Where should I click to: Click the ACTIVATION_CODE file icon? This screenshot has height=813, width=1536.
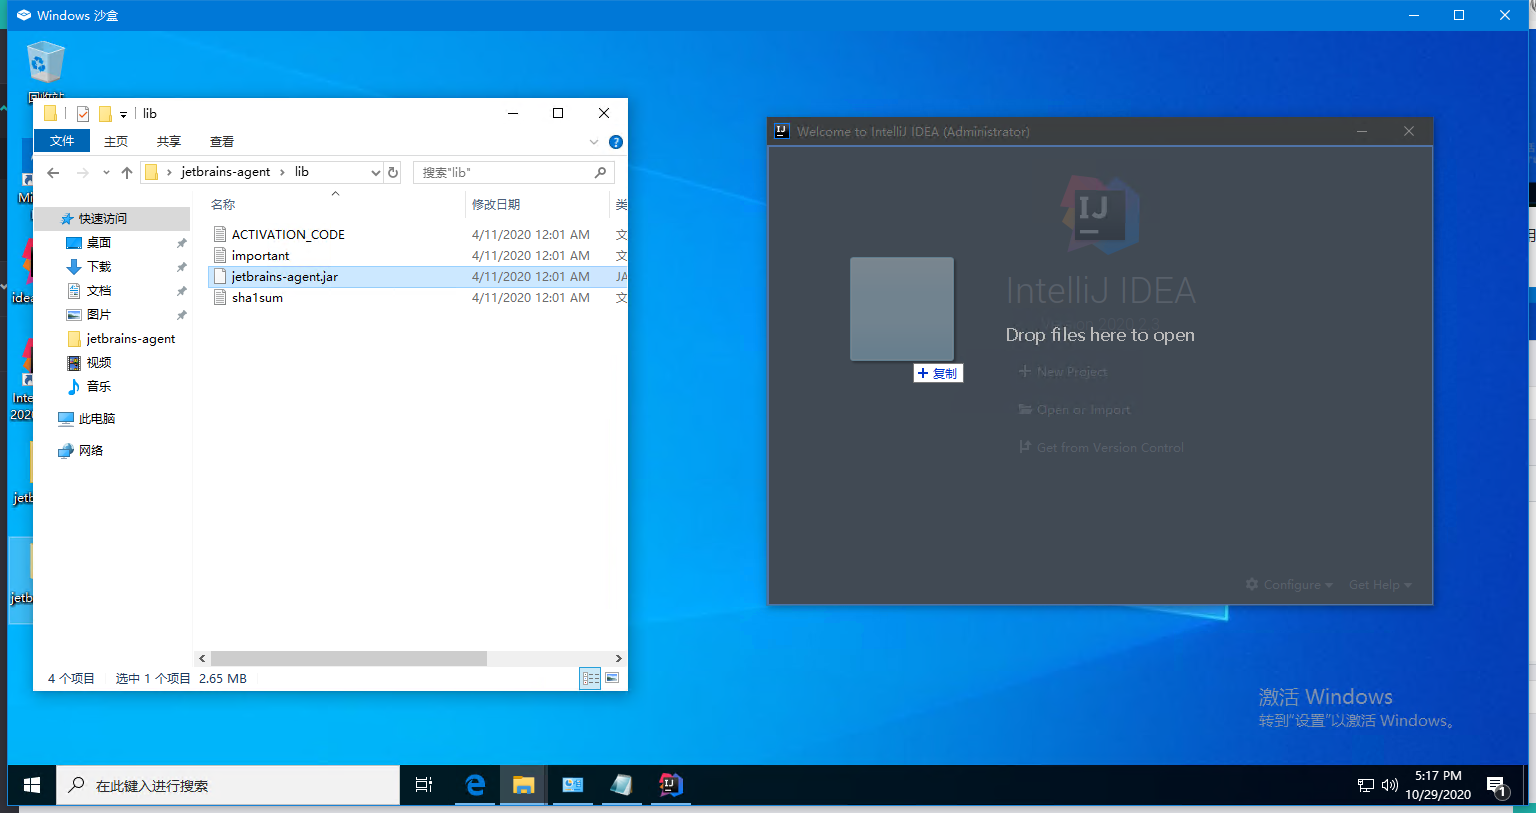(220, 234)
